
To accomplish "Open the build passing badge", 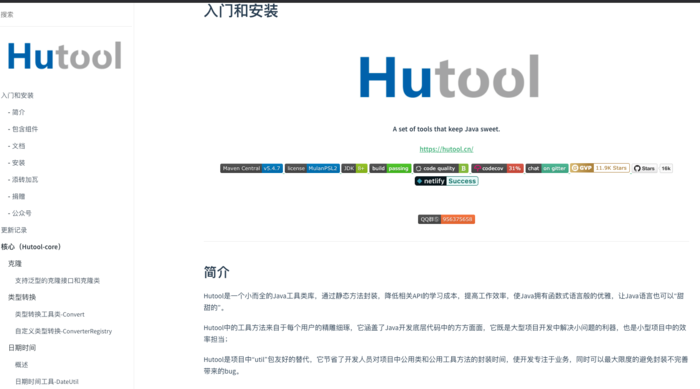I will click(390, 168).
